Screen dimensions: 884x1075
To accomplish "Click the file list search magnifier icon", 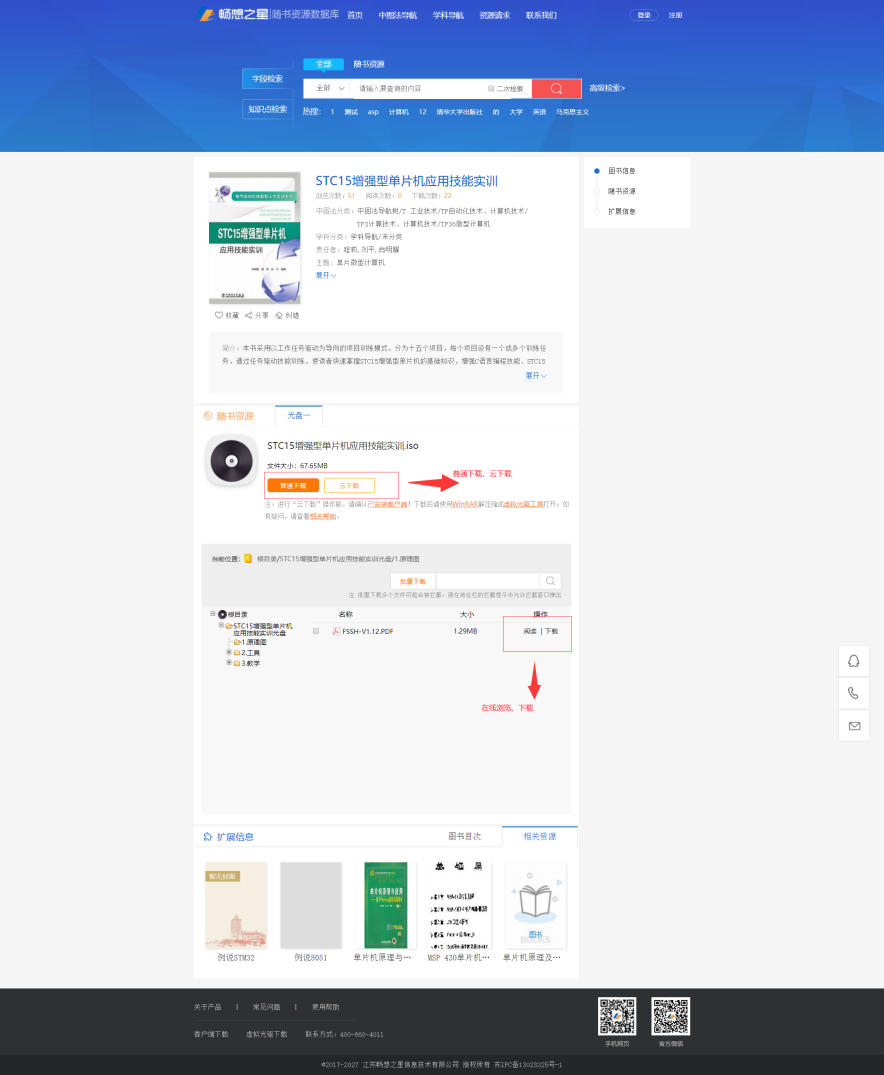I will tap(550, 581).
